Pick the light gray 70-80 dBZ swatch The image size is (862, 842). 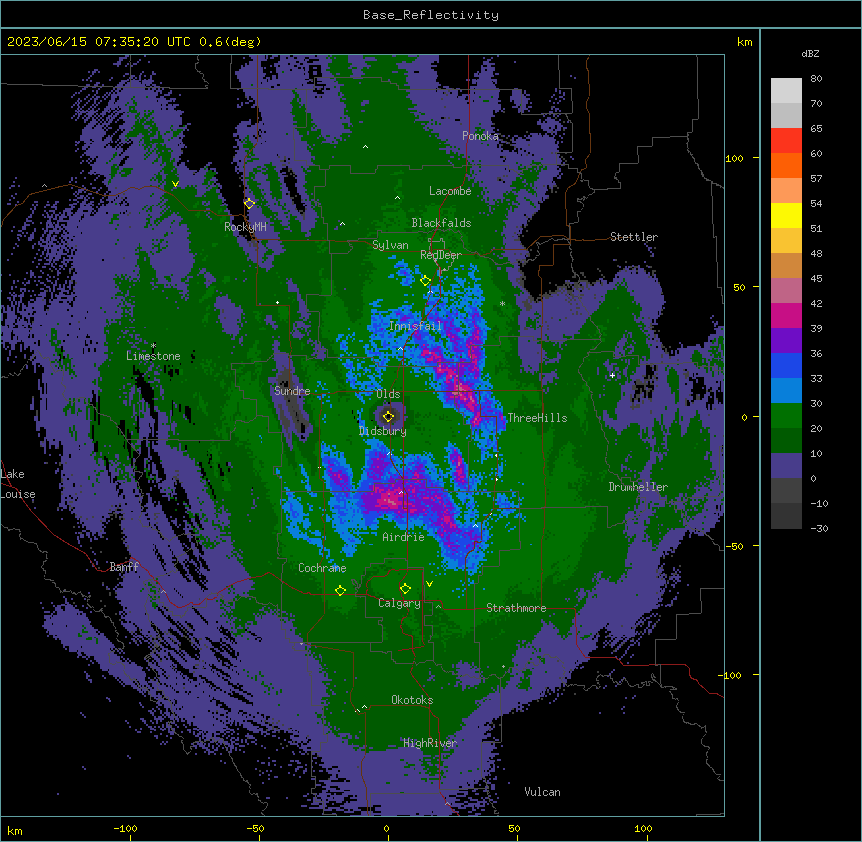tap(786, 91)
